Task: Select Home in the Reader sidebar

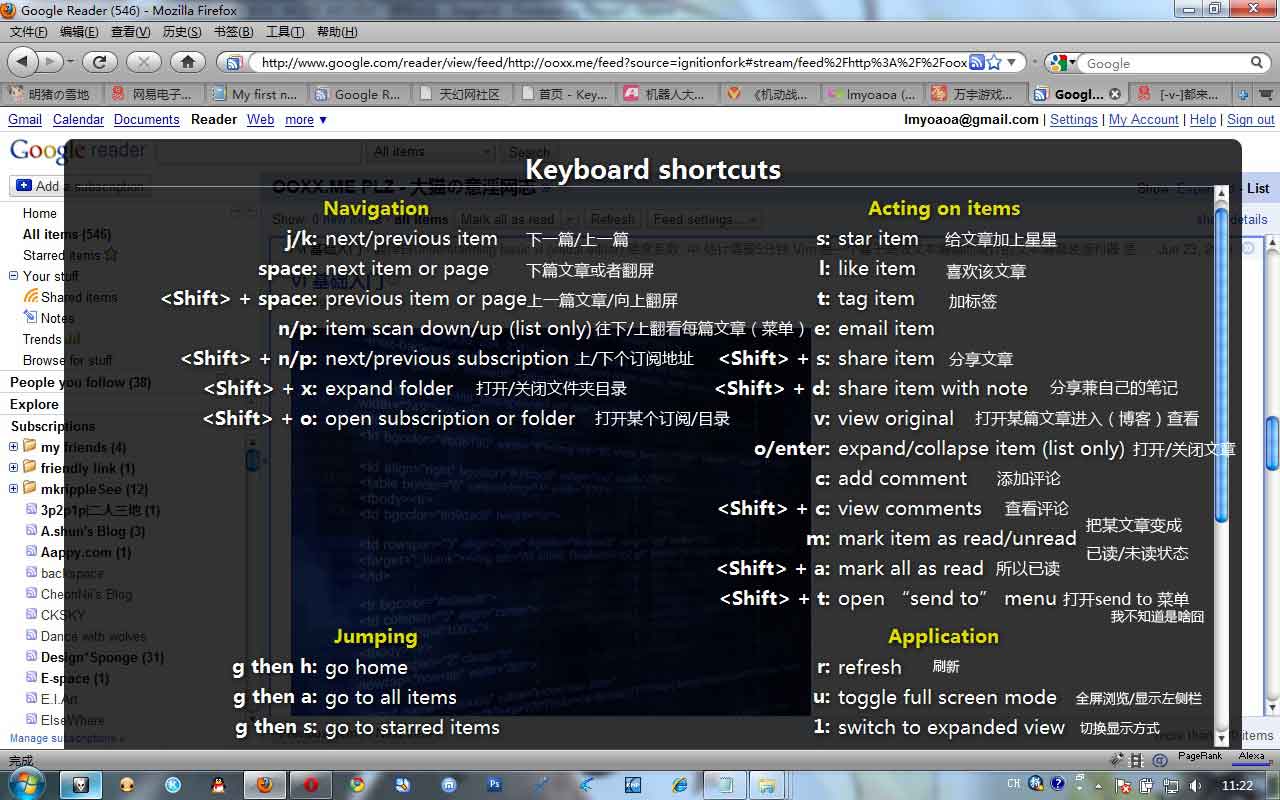Action: [40, 213]
